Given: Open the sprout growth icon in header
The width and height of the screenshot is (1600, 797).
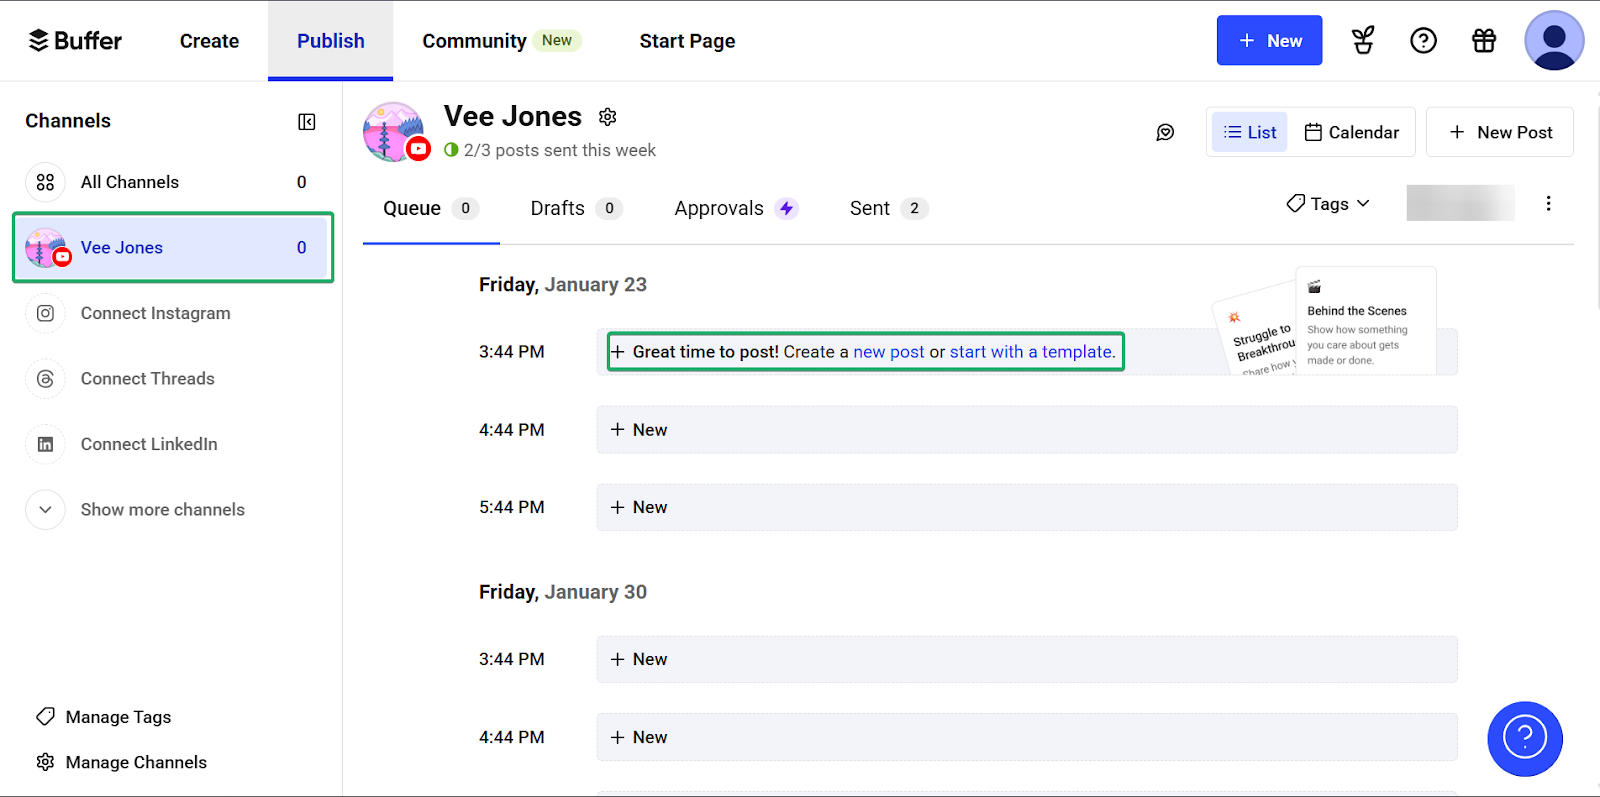Looking at the screenshot, I should (1362, 41).
